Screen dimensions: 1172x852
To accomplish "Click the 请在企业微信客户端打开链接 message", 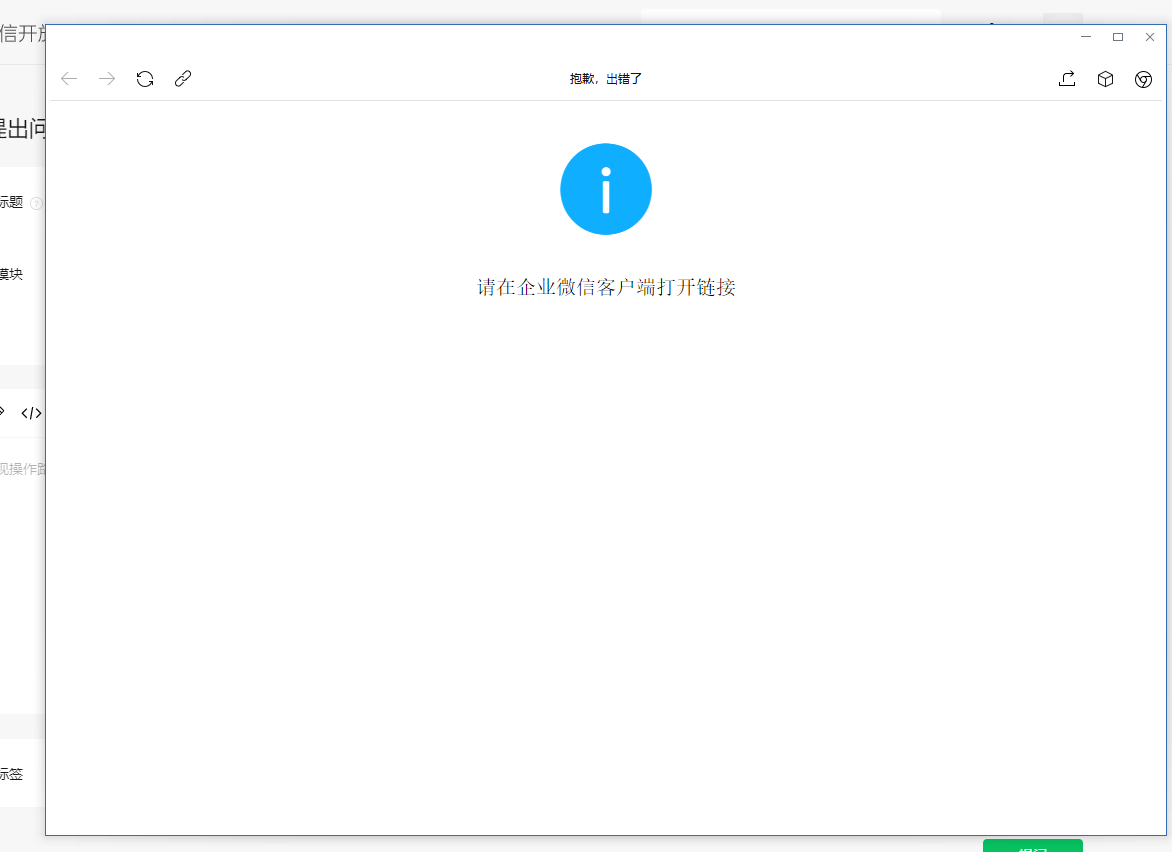I will (x=606, y=287).
